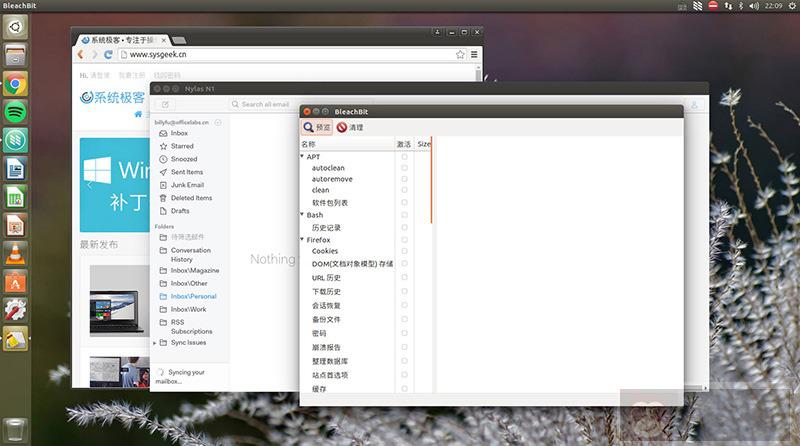Open Files manager launcher icon
This screenshot has height=446, width=800.
15,55
